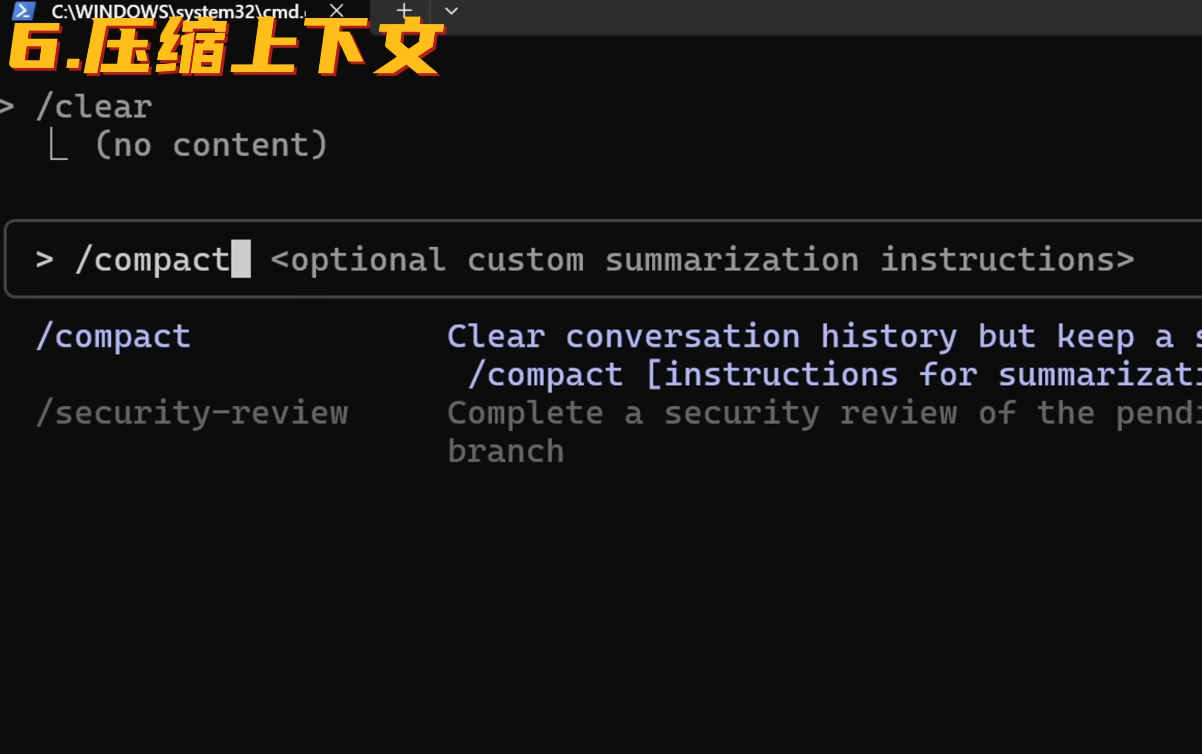Click the previous /clear command line
The width and height of the screenshot is (1202, 754).
coord(93,106)
